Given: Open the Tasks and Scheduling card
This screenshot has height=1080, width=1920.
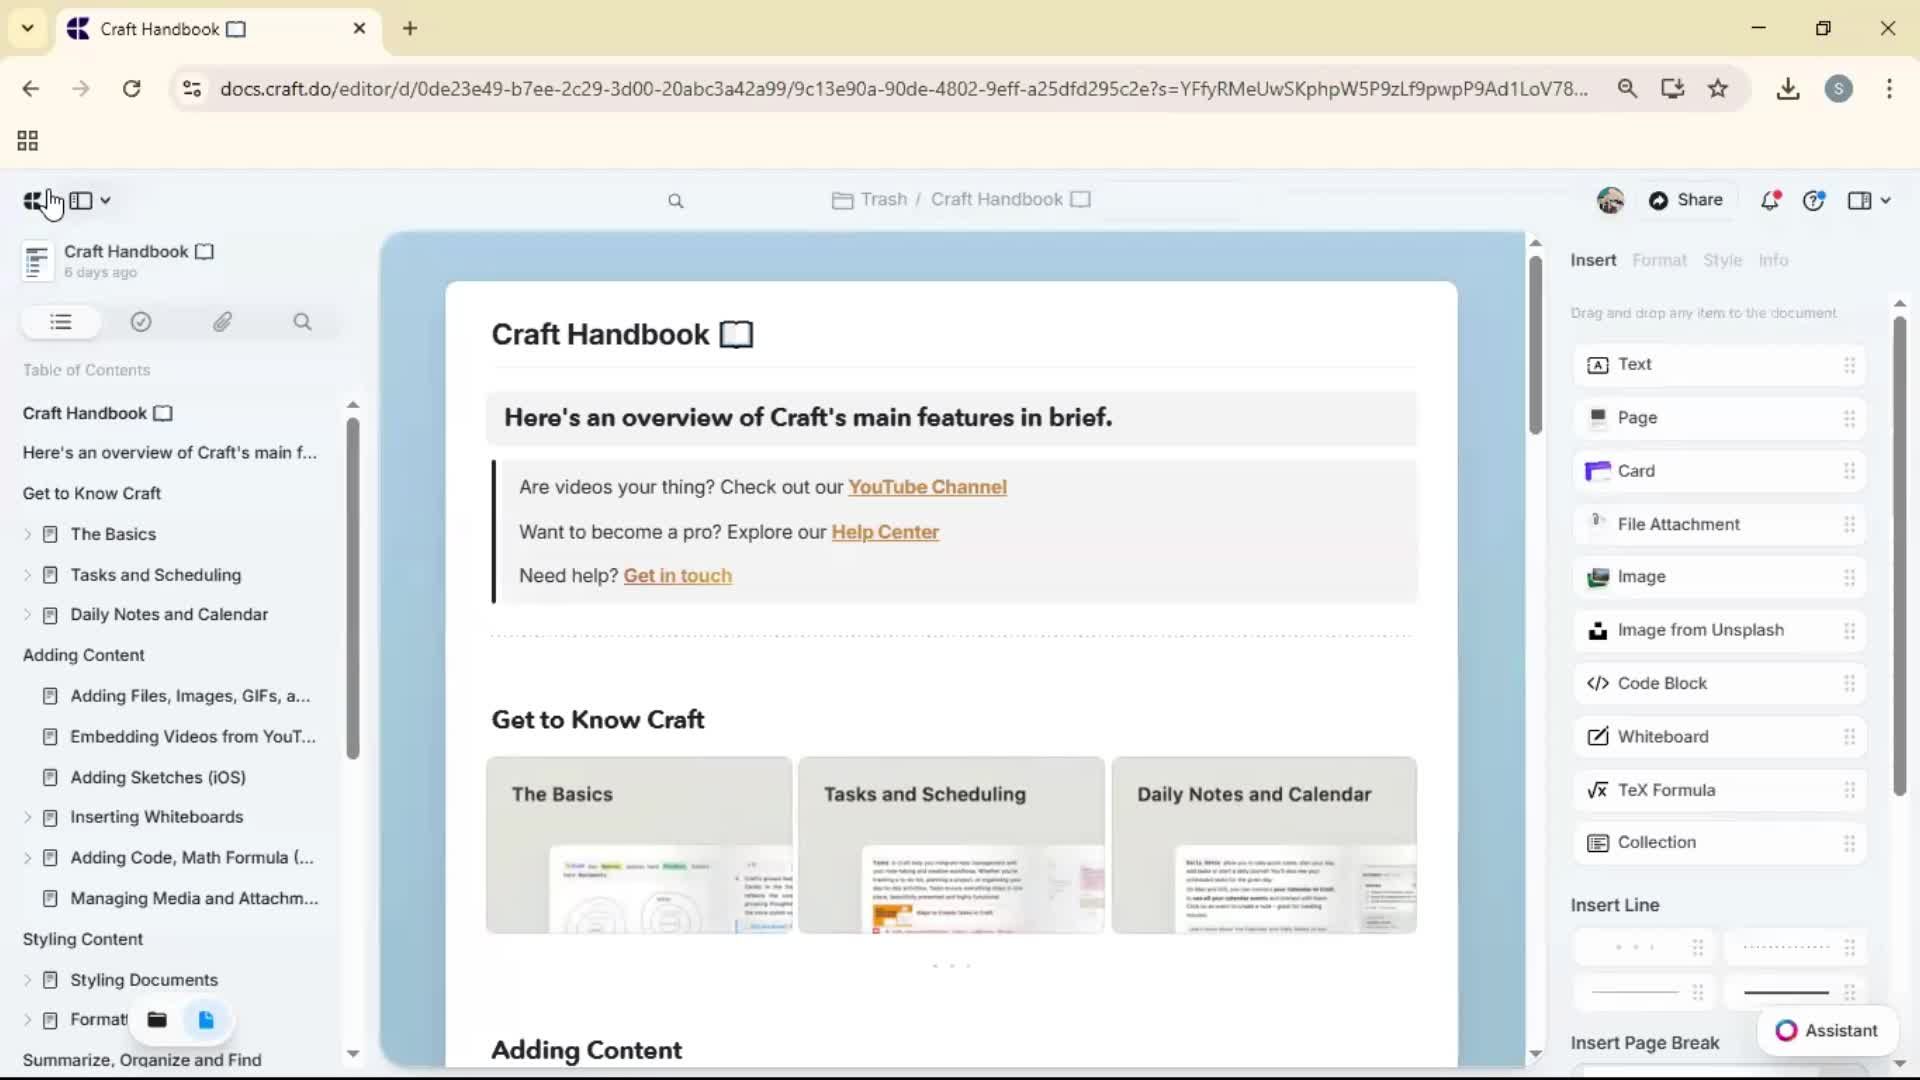Looking at the screenshot, I should point(951,845).
